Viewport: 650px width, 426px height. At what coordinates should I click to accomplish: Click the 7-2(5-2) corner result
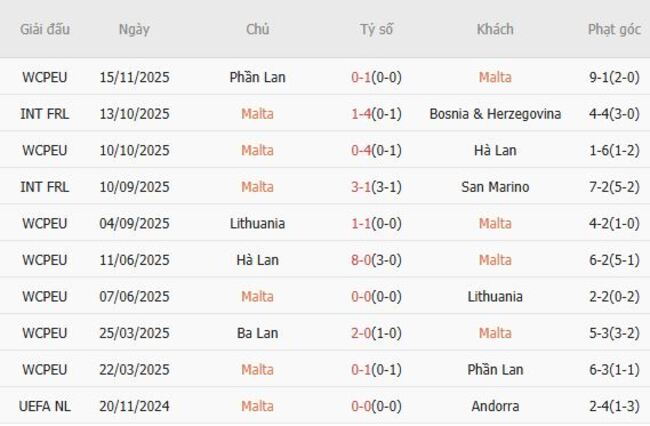pos(614,187)
